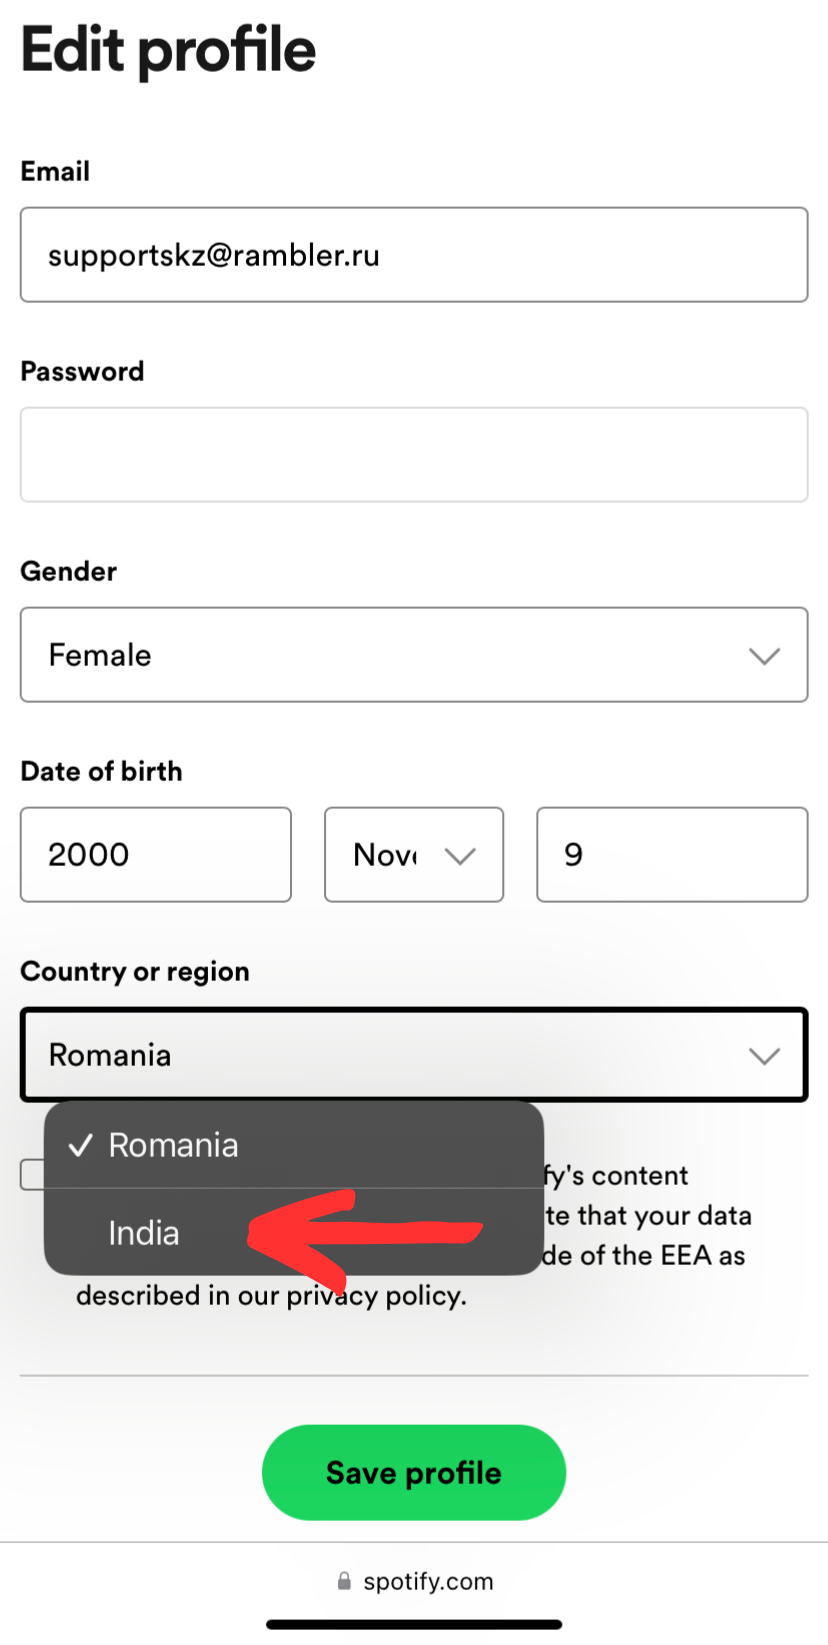Choose India from the country list
This screenshot has height=1645, width=828.
tap(145, 1233)
